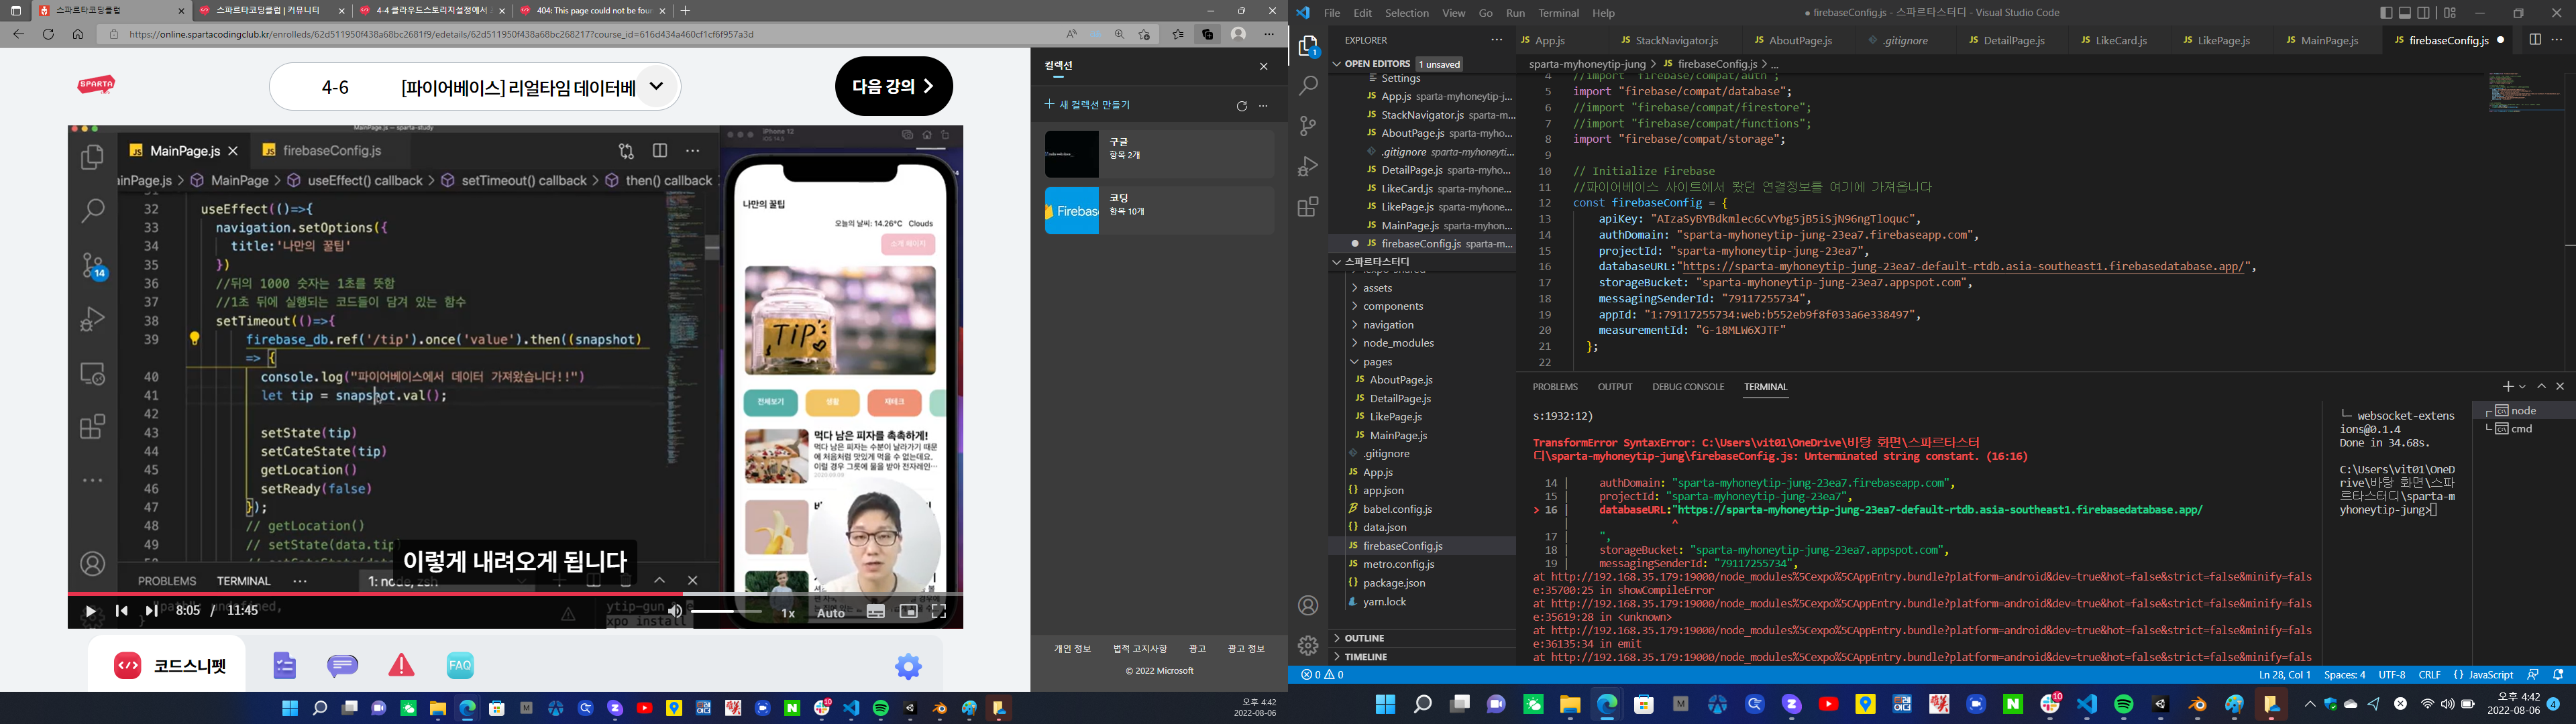Open the blue settings gear below the video
The height and width of the screenshot is (724, 2576).
tap(908, 666)
